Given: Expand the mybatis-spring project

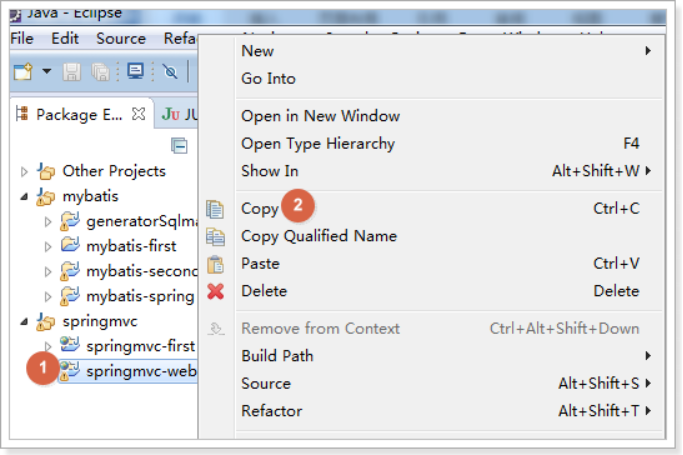Looking at the screenshot, I should coord(48,297).
